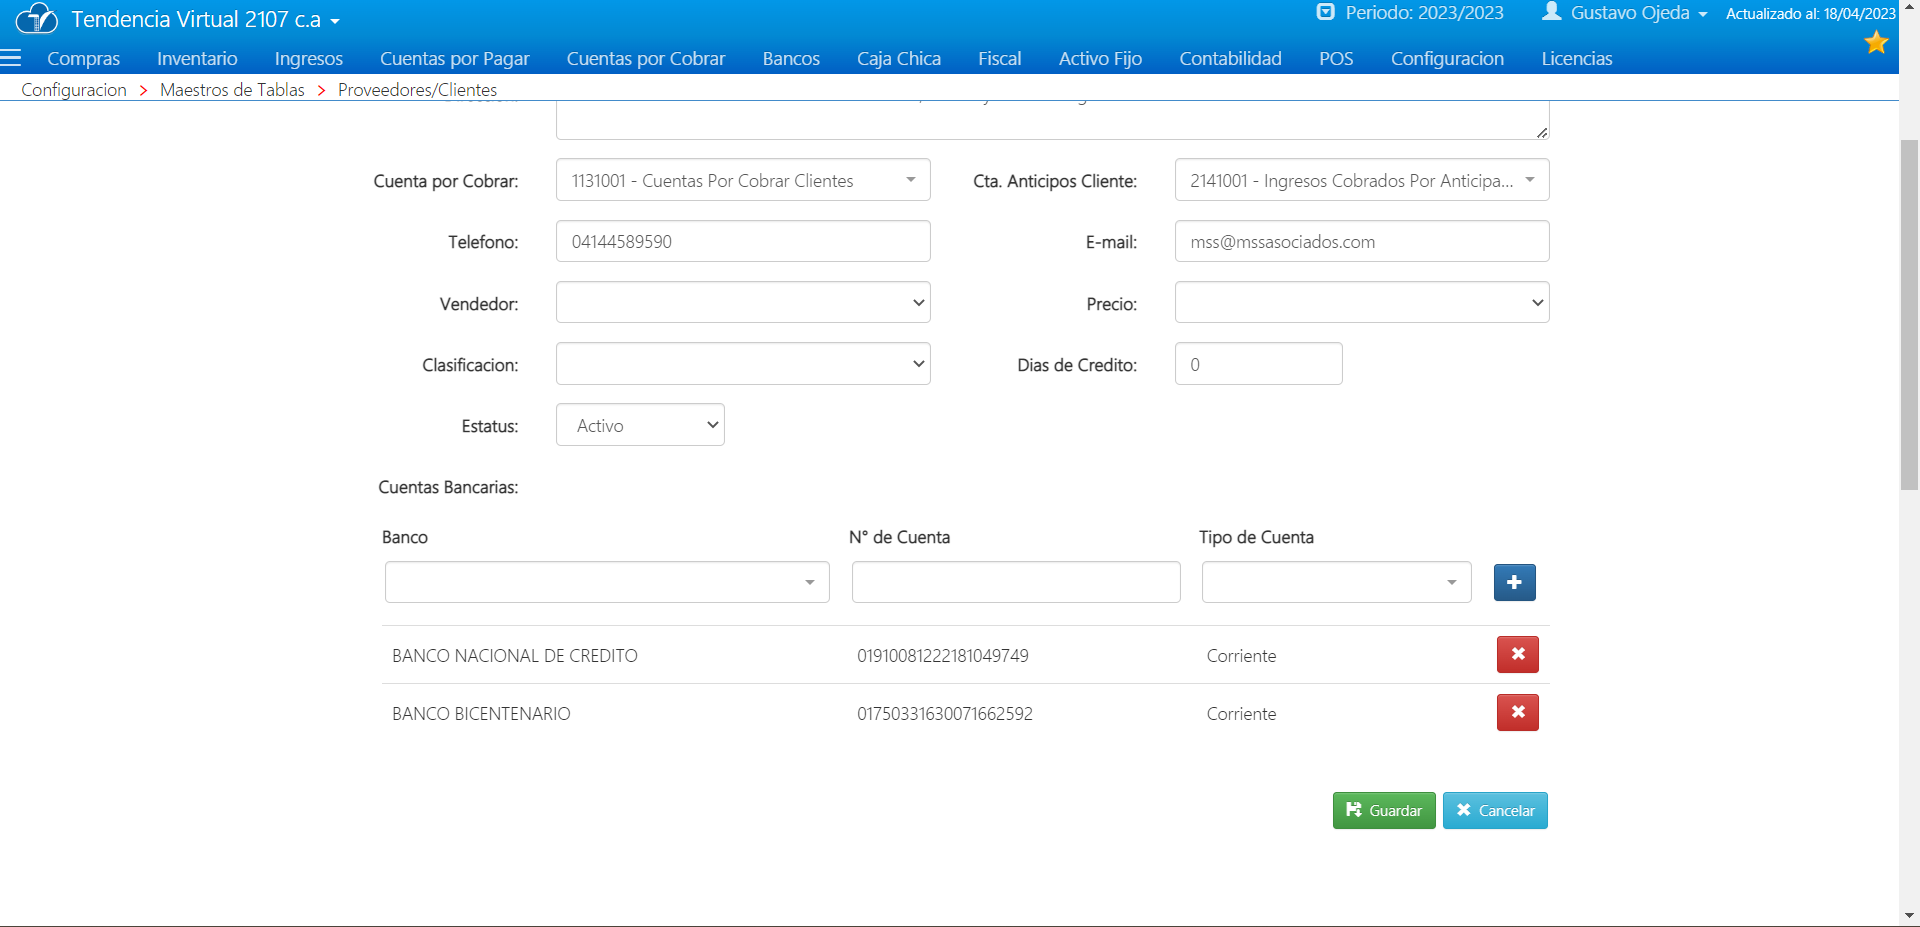
Task: Expand the Precio select list
Action: pos(1362,302)
